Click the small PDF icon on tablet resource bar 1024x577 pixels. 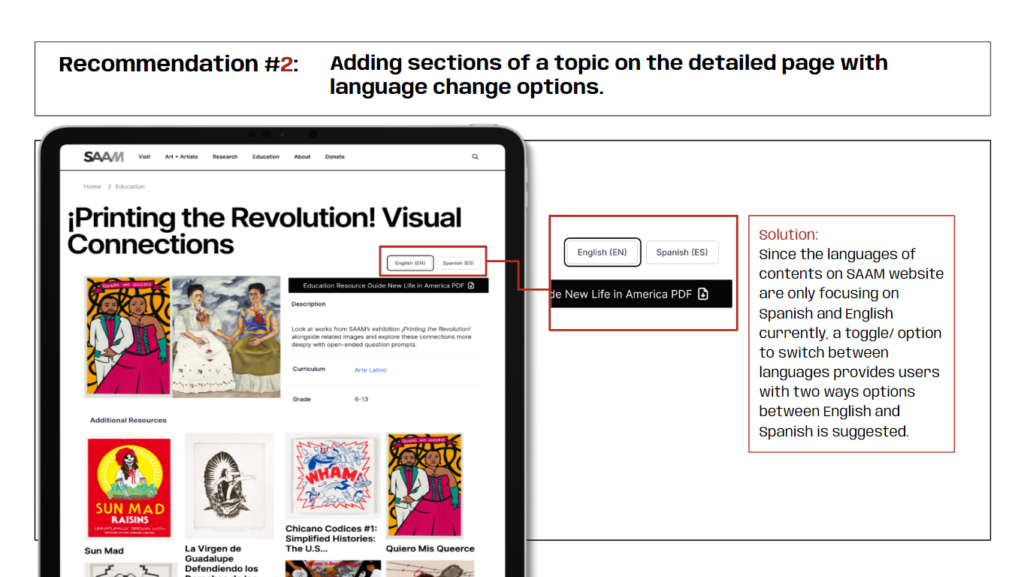pyautogui.click(x=471, y=285)
